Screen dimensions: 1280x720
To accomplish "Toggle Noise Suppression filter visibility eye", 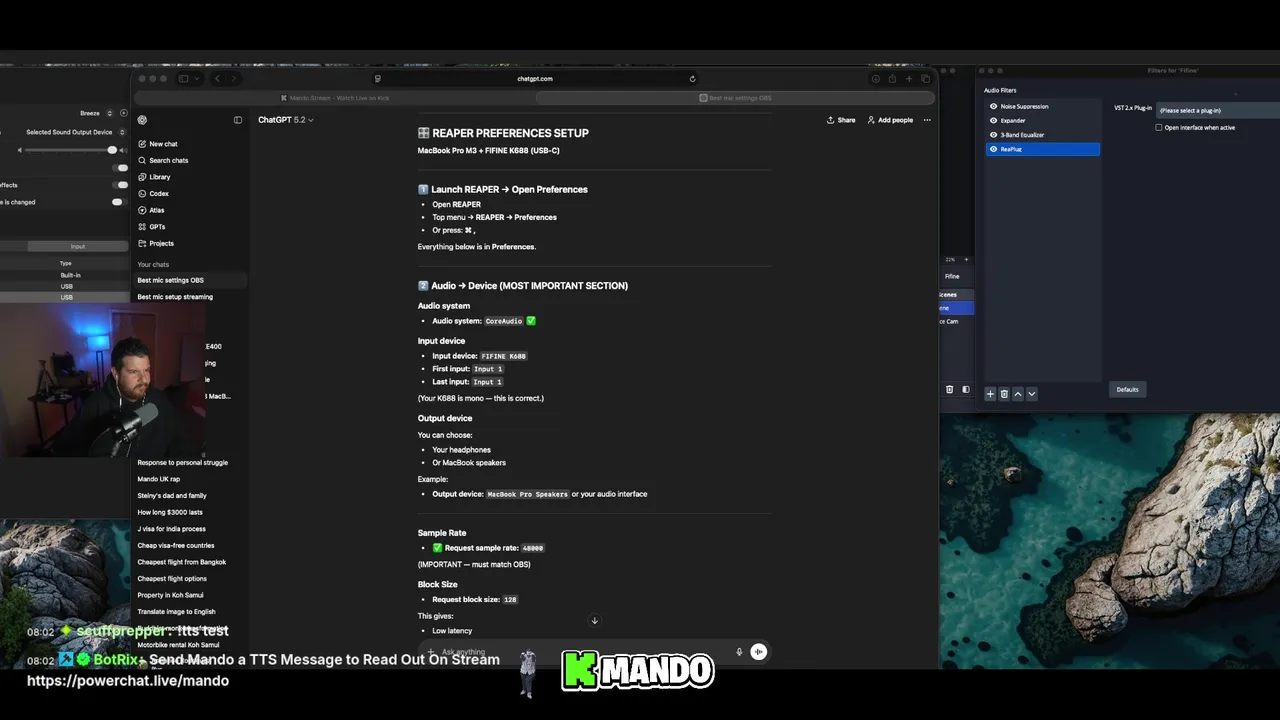I will pyautogui.click(x=993, y=106).
